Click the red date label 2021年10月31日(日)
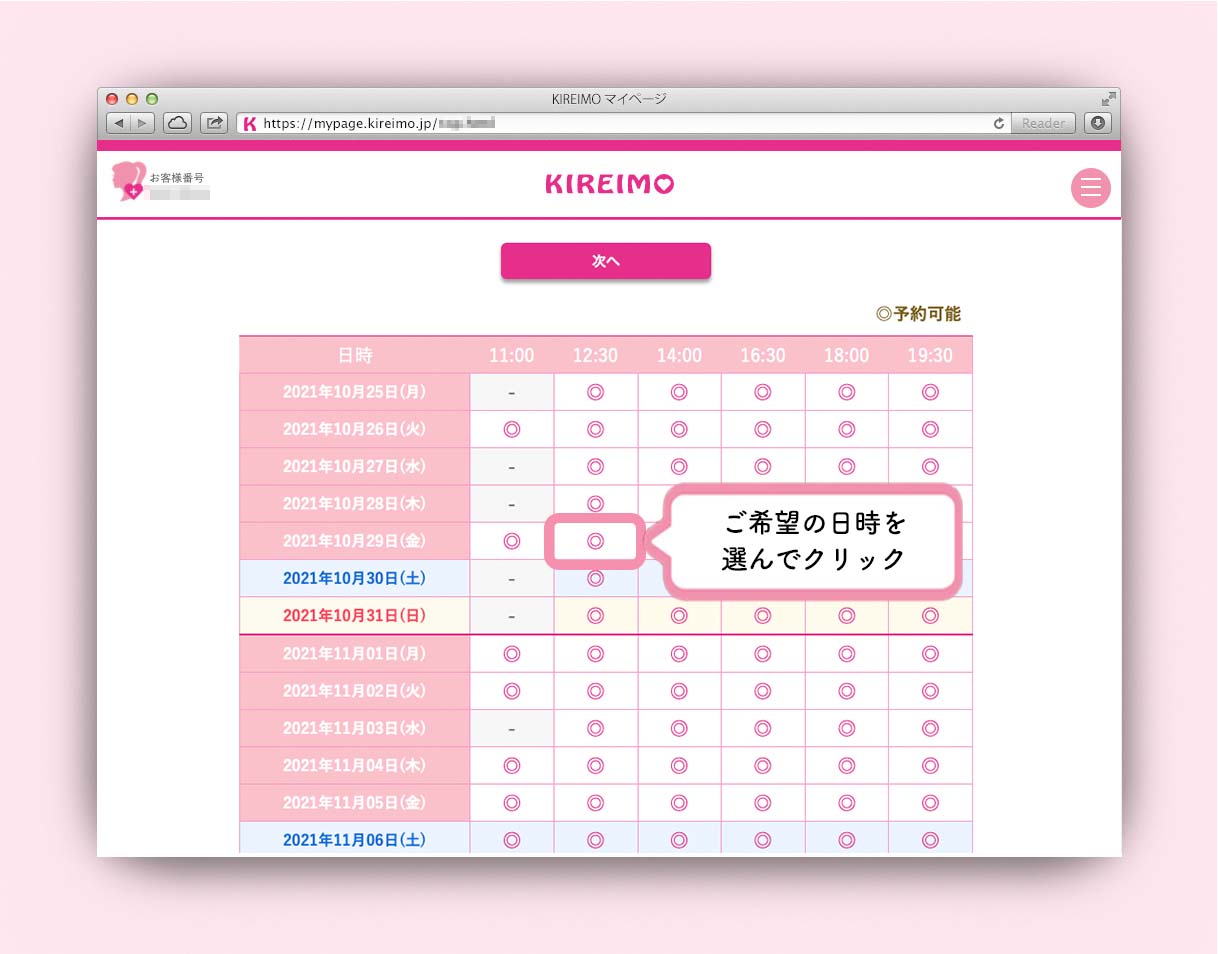1218x954 pixels. tap(354, 616)
